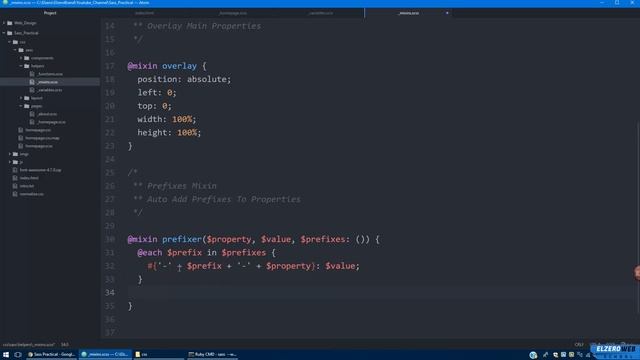Click the Sass_Practical folder icon
This screenshot has width=640, height=360.
10,33
